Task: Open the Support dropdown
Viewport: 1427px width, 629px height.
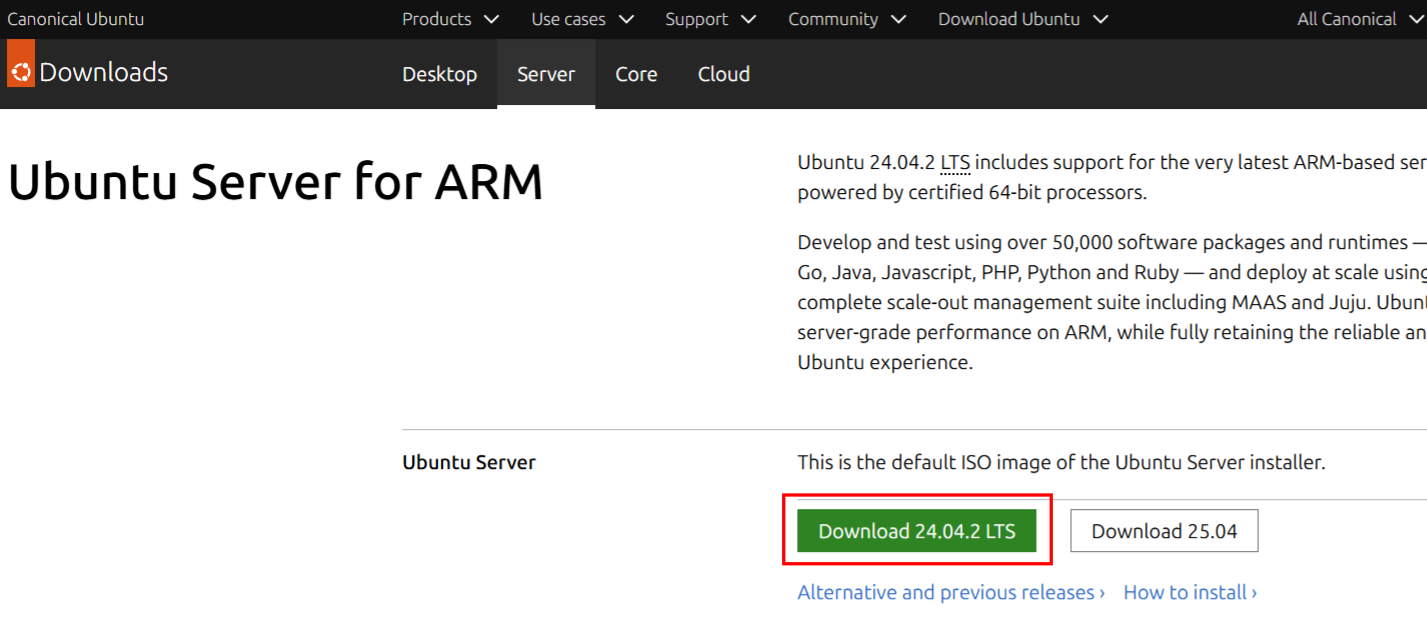Action: pos(710,19)
